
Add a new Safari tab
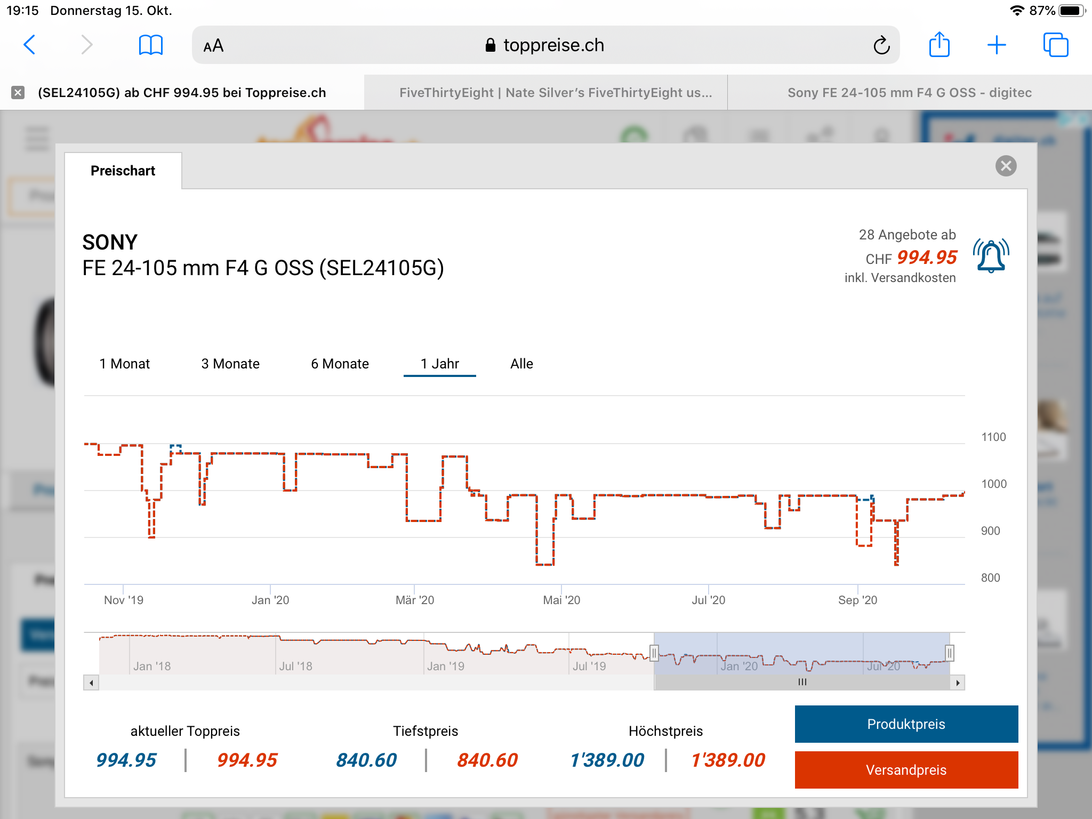pos(996,45)
